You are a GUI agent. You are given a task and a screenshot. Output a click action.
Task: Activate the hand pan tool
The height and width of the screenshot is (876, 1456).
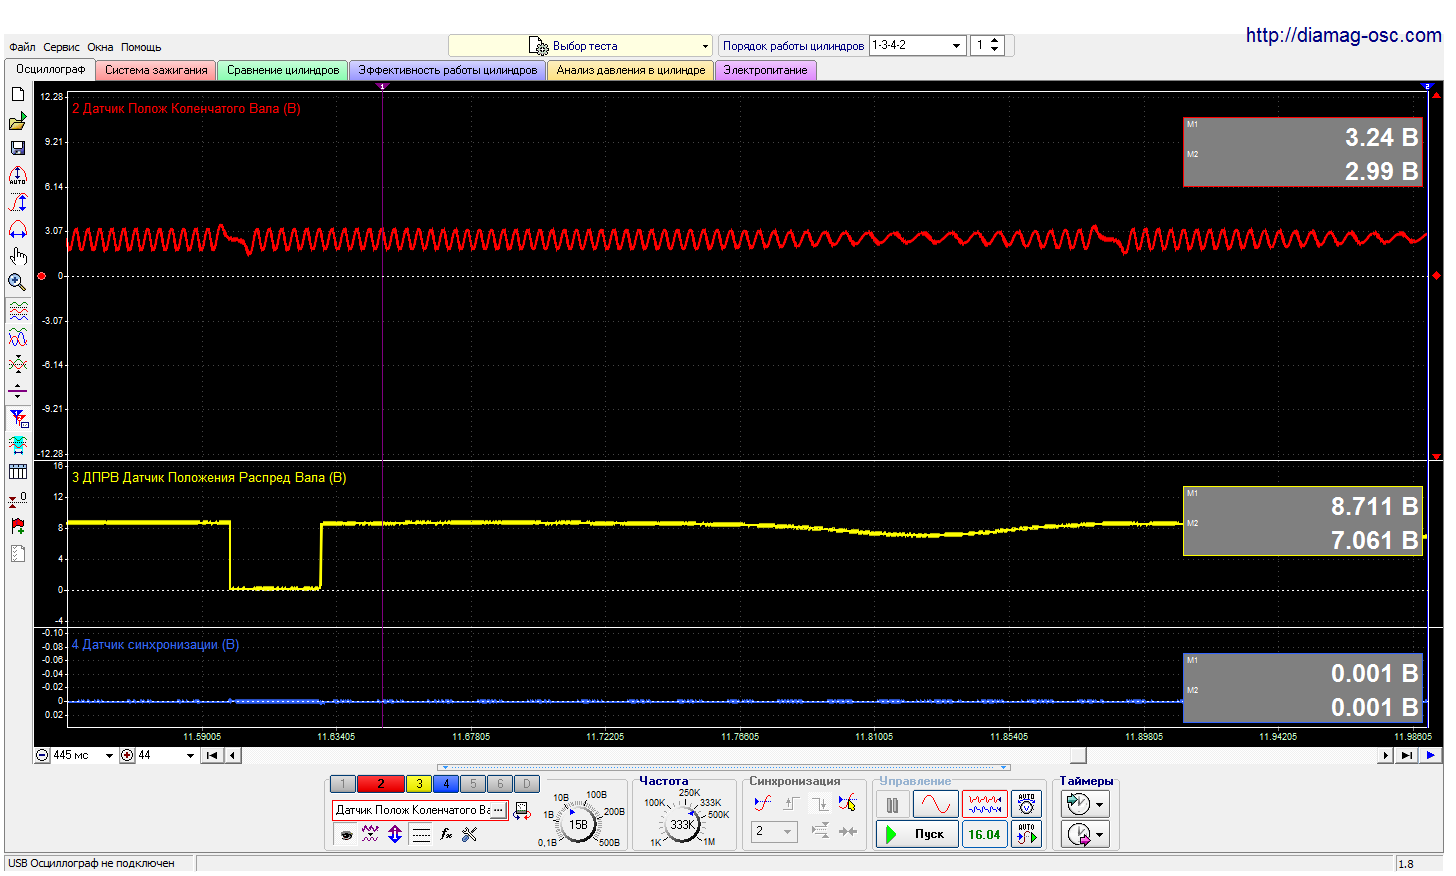(x=18, y=256)
